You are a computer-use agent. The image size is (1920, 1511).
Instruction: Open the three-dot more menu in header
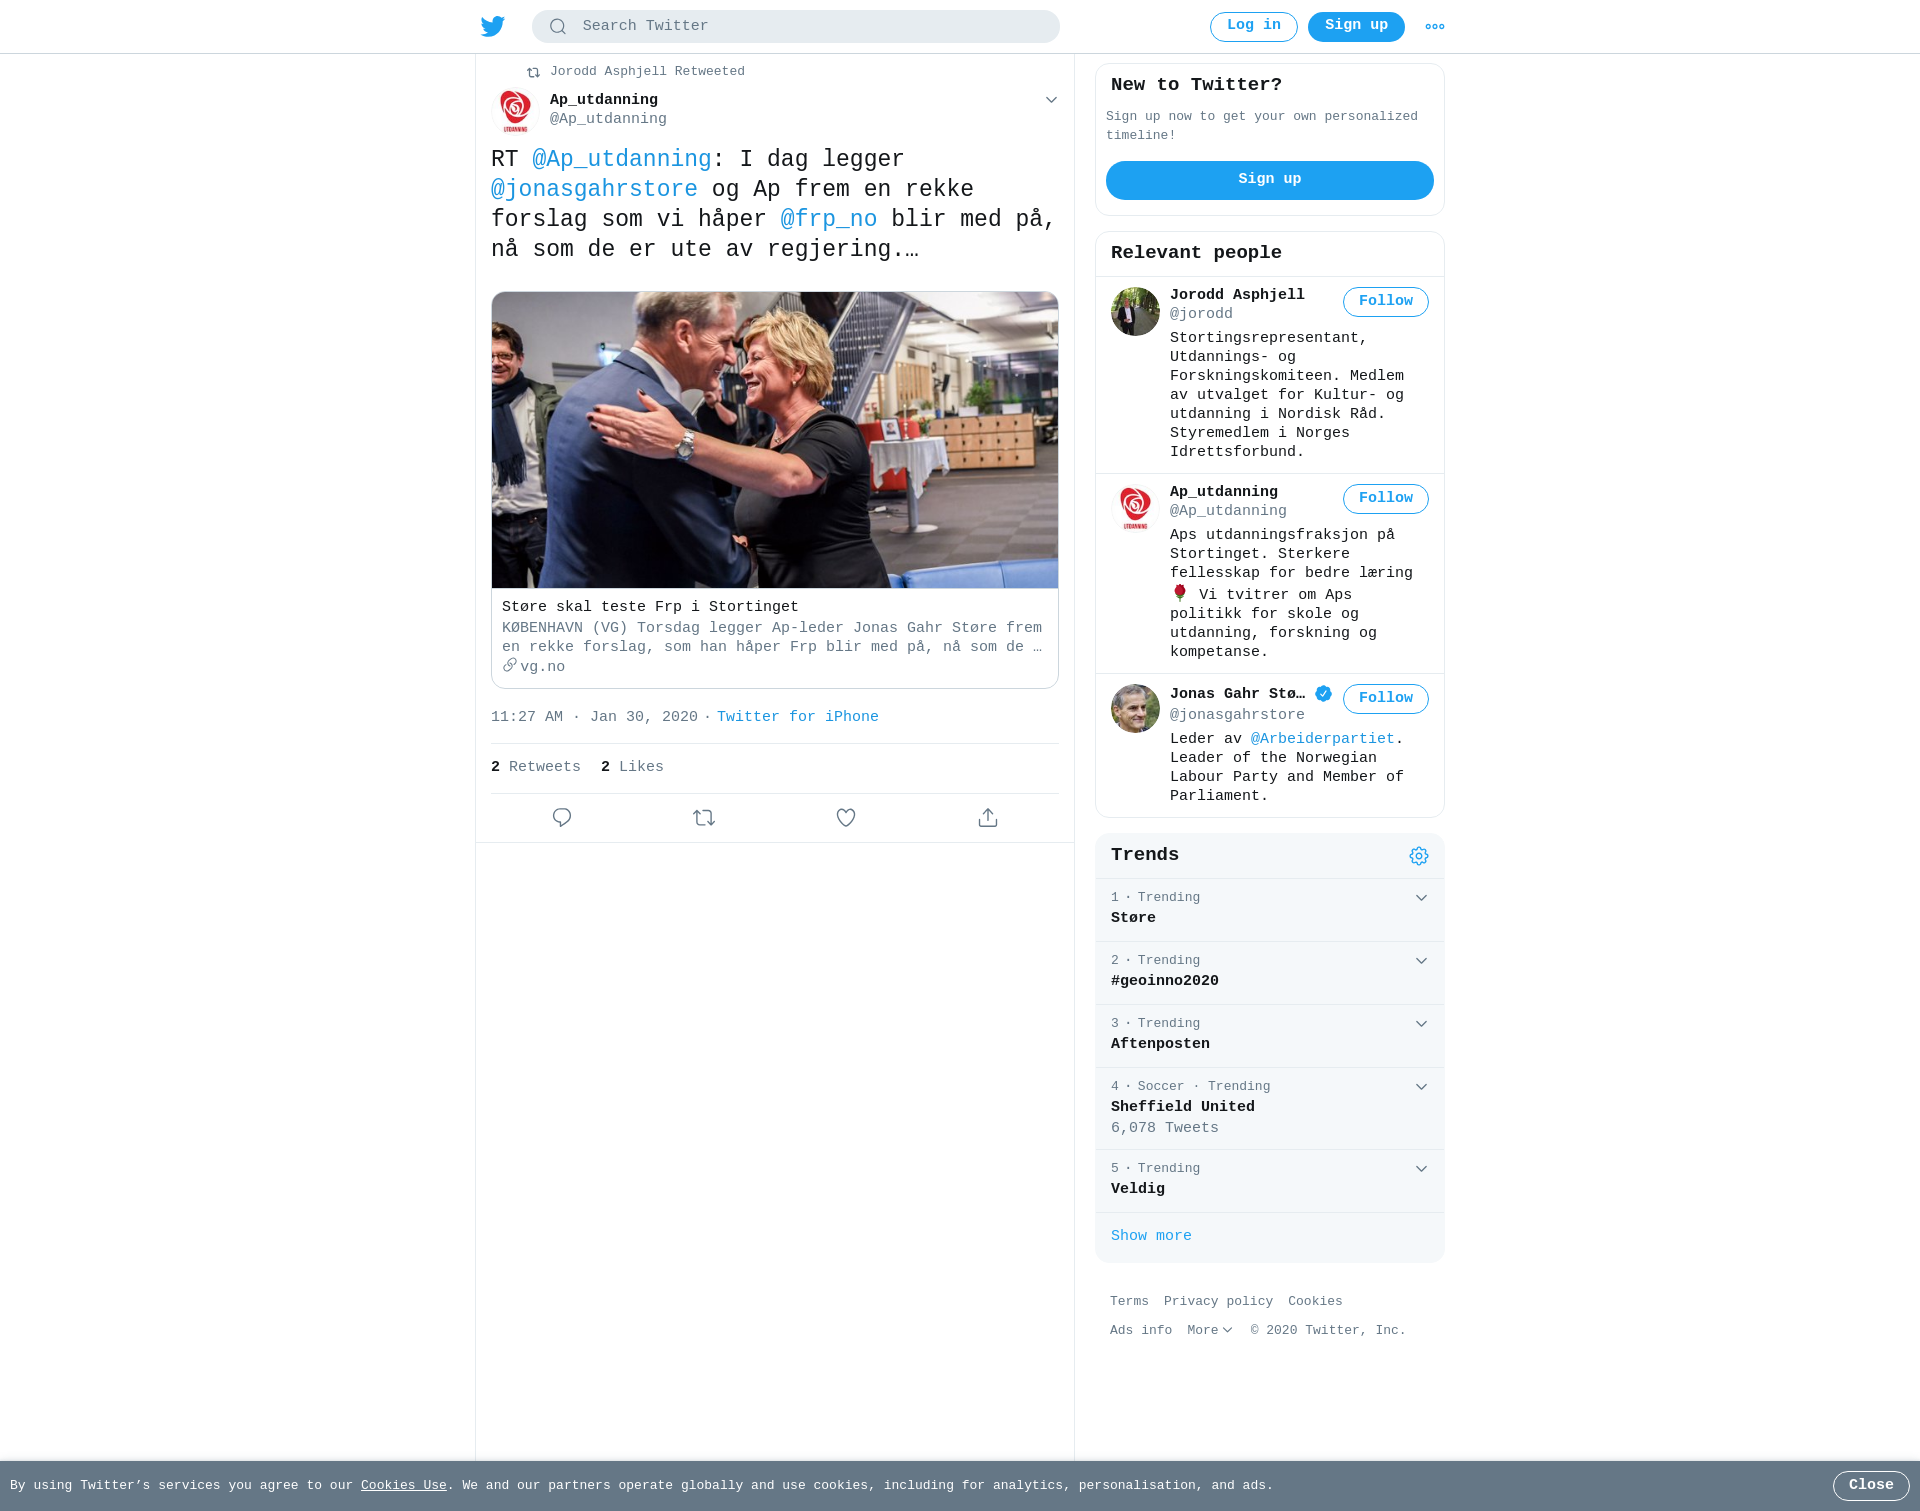tap(1435, 27)
